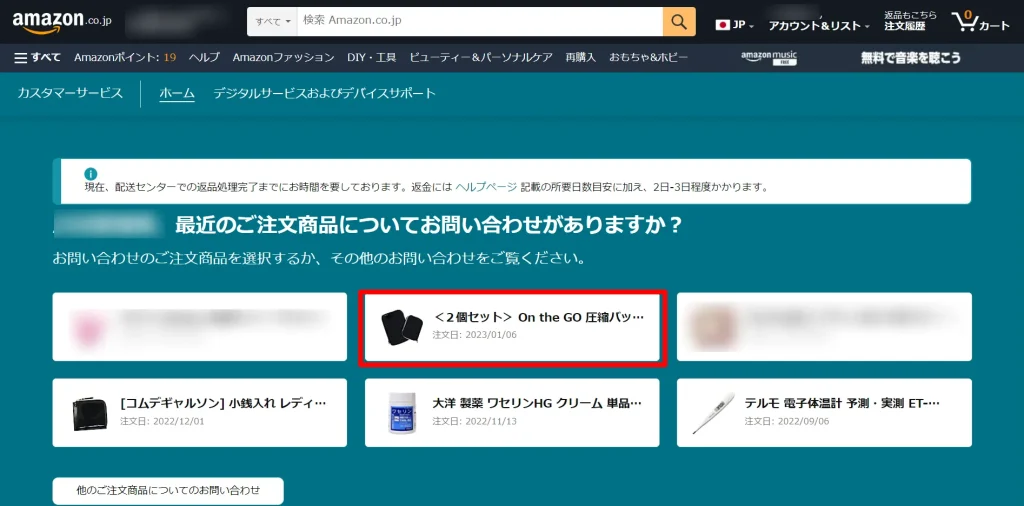The height and width of the screenshot is (506, 1024).
Task: Open 返品もこちら 注文履歴
Action: [x=910, y=21]
